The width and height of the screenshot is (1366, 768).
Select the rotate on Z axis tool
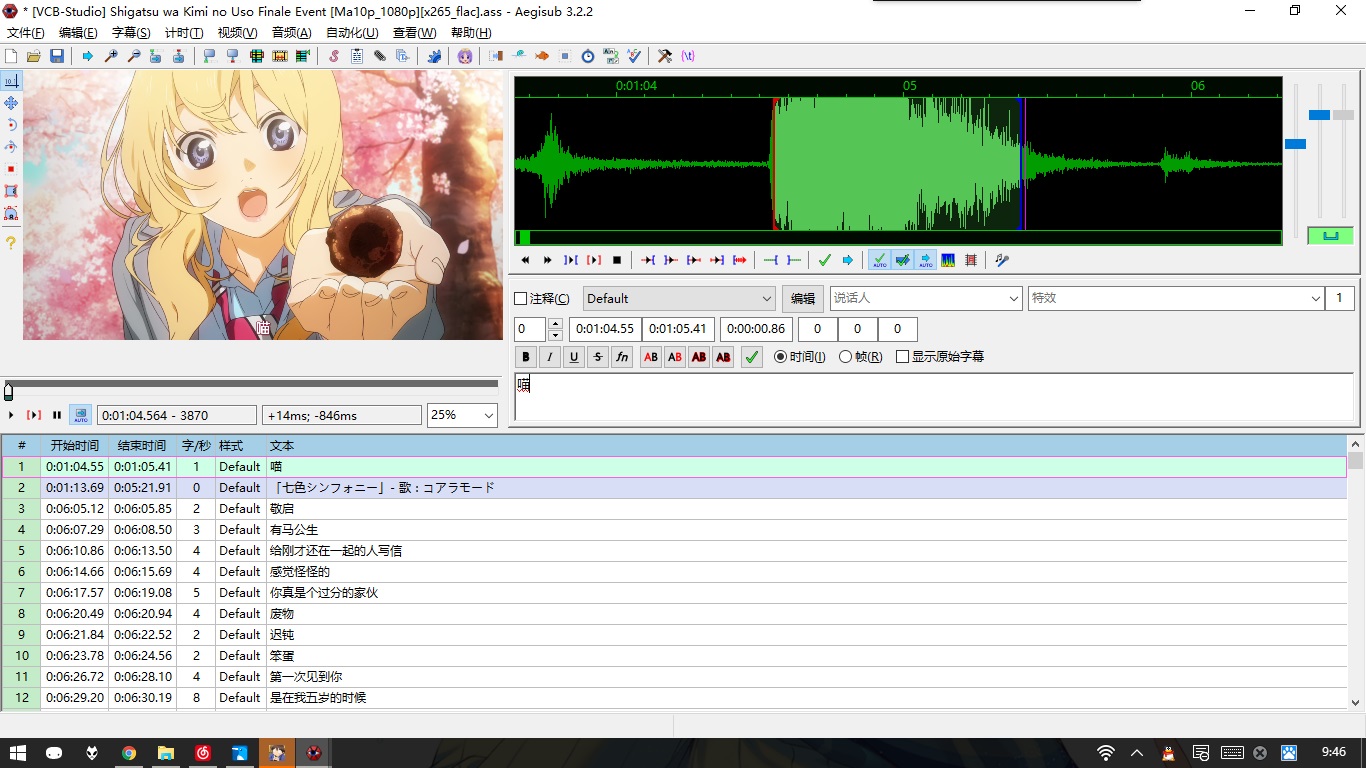[x=11, y=125]
